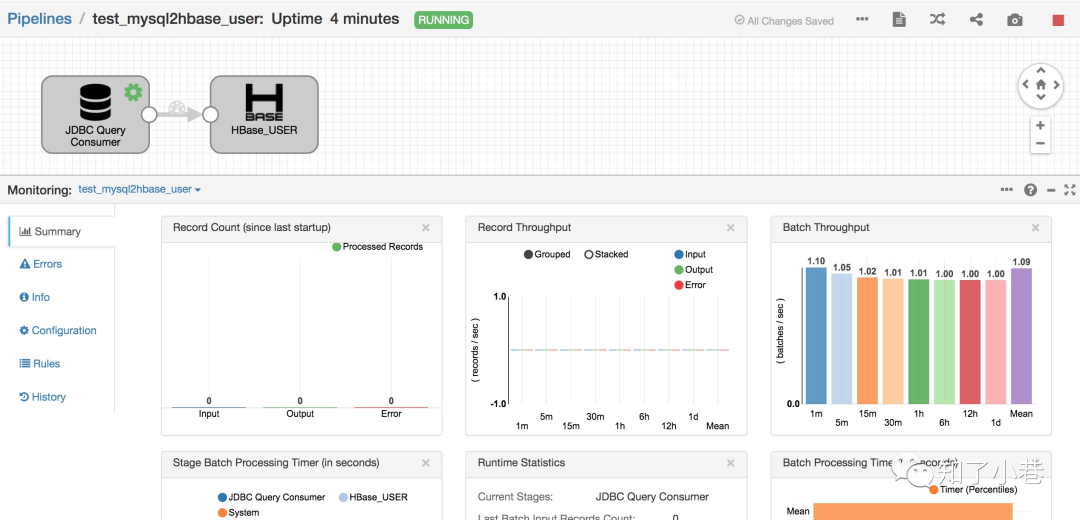Viewport: 1080px width, 520px height.
Task: Select the Stacked radio option
Action: (606, 254)
